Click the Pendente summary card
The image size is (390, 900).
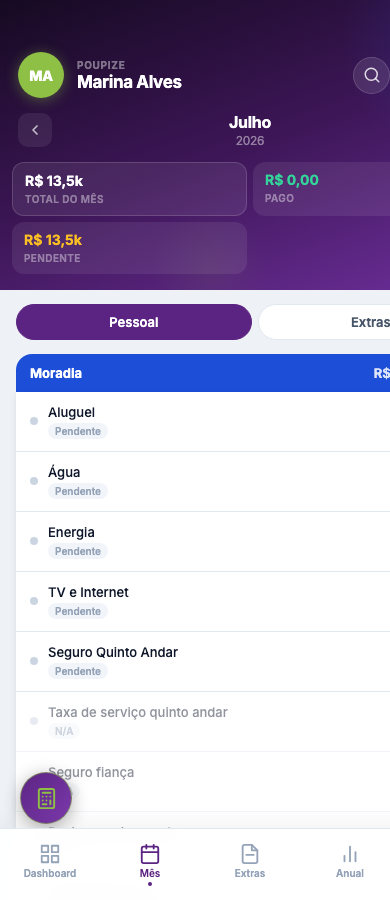[129, 248]
